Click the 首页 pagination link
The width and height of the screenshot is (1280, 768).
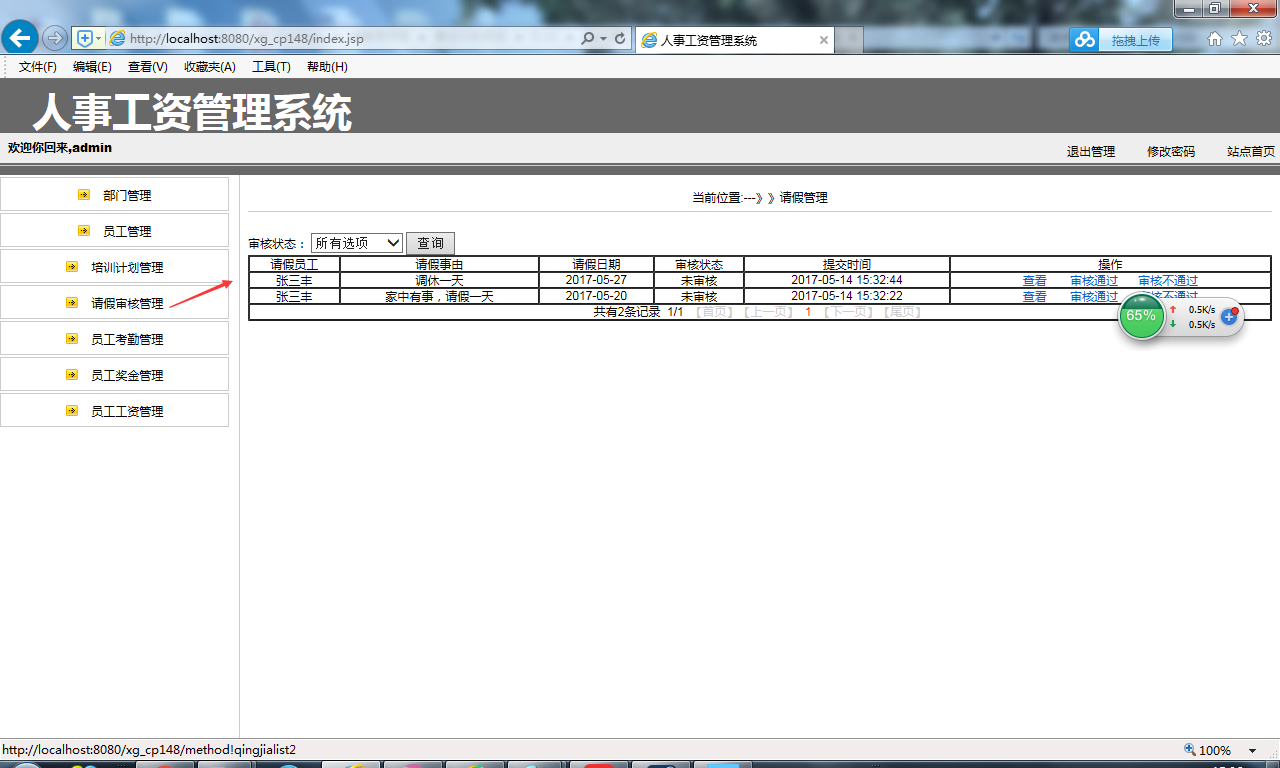click(x=714, y=312)
